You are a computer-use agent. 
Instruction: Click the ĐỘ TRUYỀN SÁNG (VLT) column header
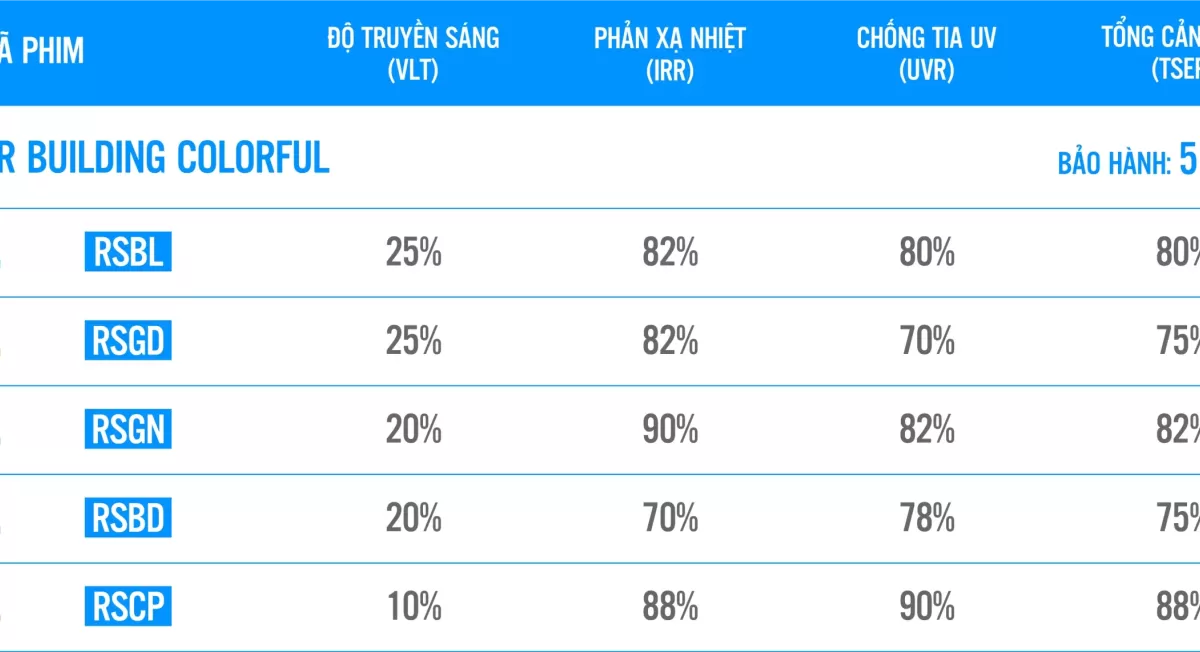click(413, 52)
